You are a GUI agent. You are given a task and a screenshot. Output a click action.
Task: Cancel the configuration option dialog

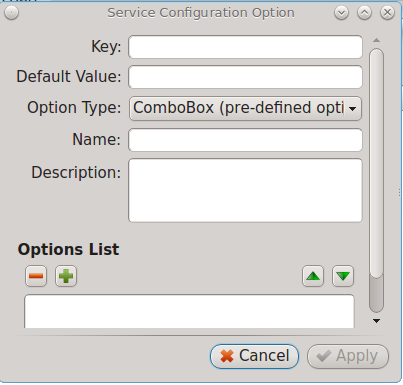pos(254,356)
